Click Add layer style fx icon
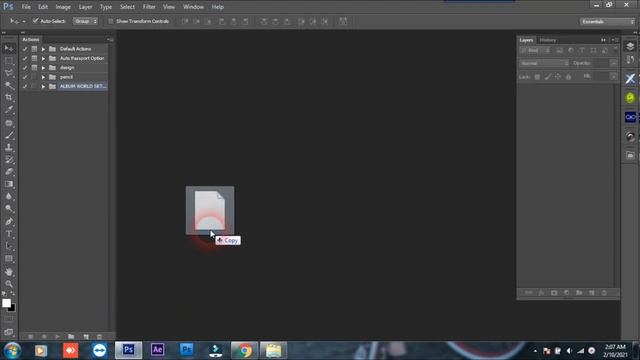640x360 pixels. [541, 293]
